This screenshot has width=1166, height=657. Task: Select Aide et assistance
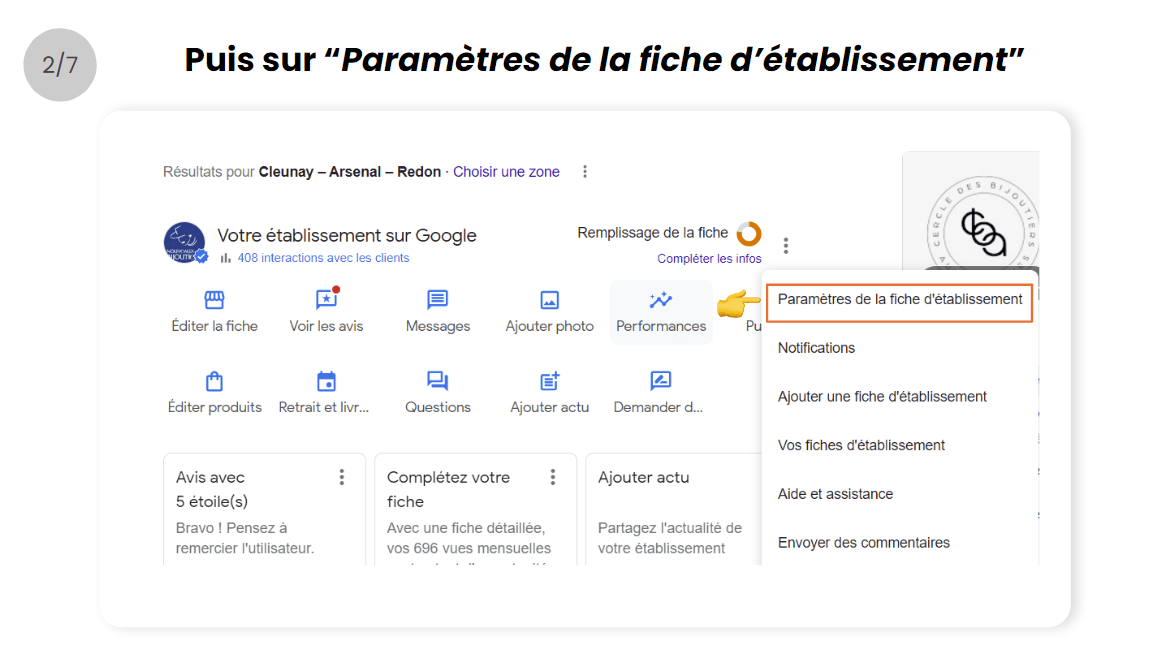(x=835, y=494)
